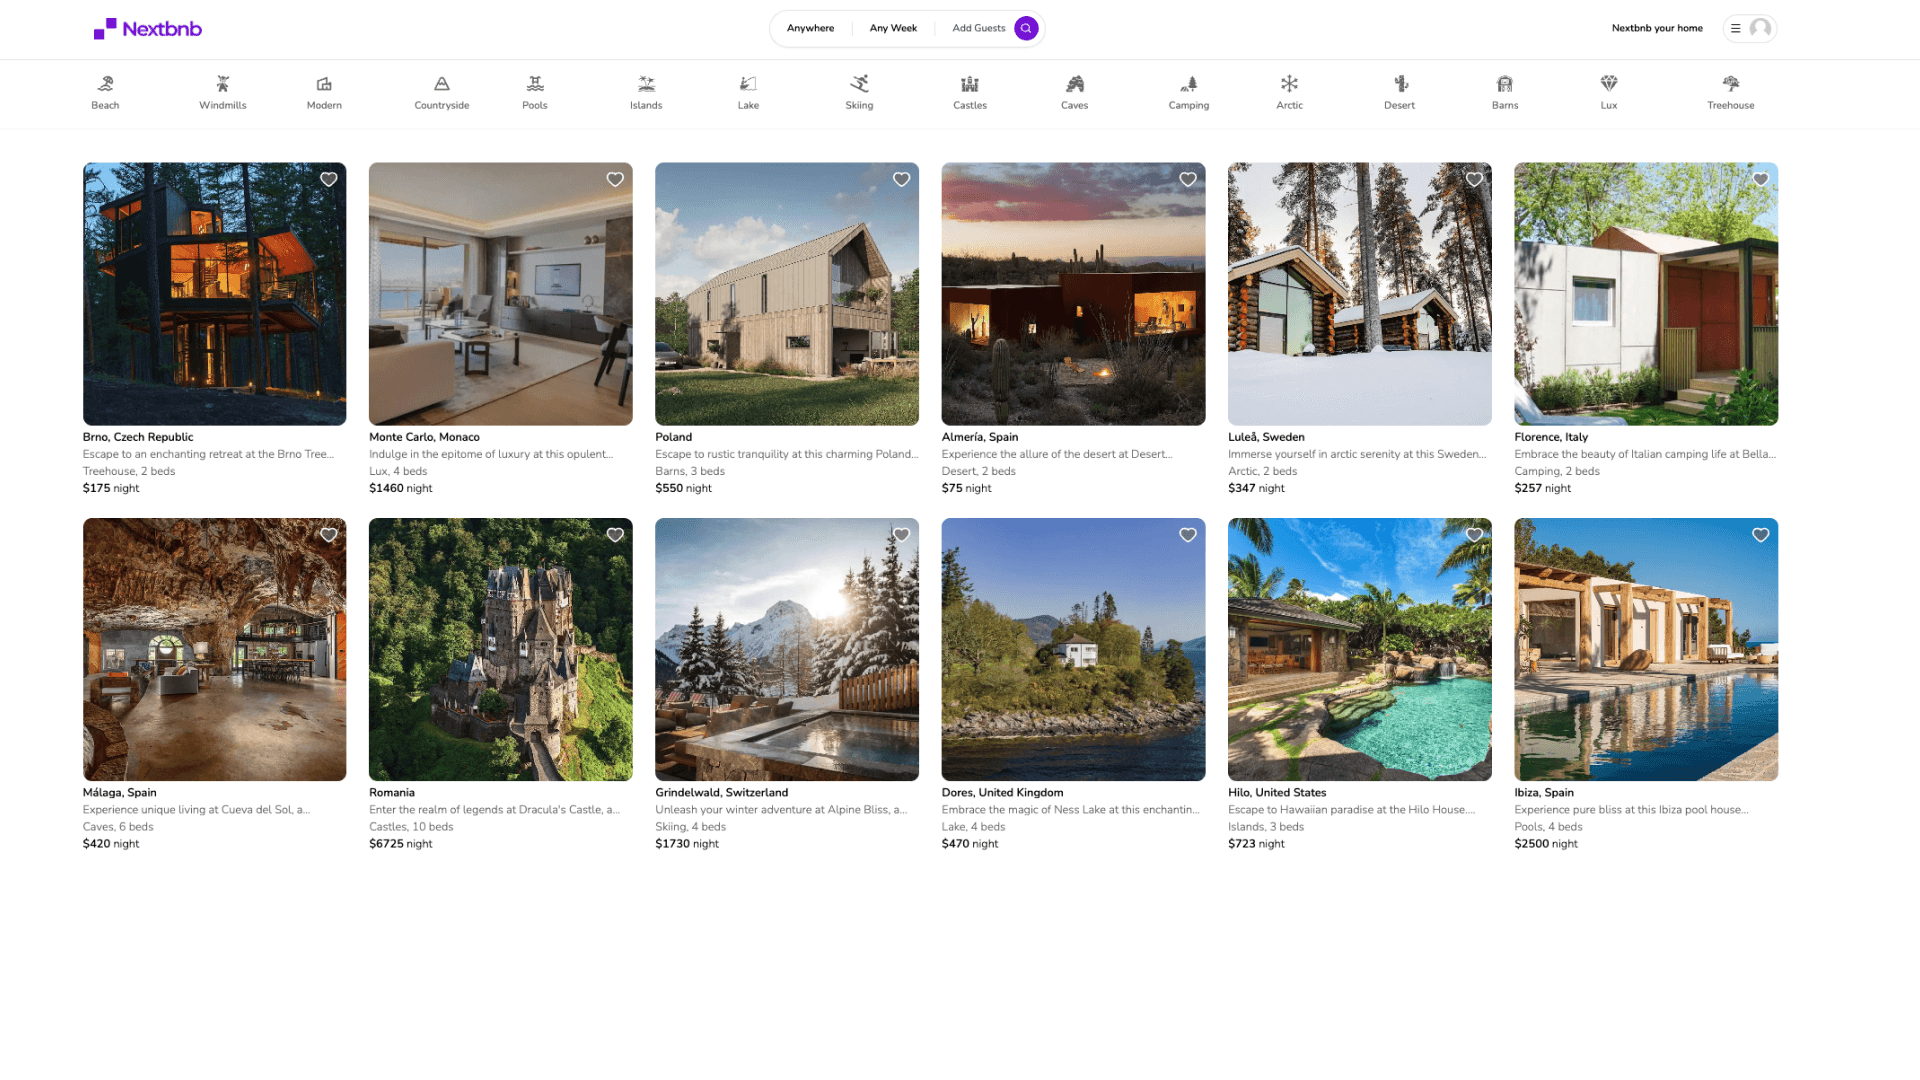Click Nextbnb your home link

point(1656,28)
